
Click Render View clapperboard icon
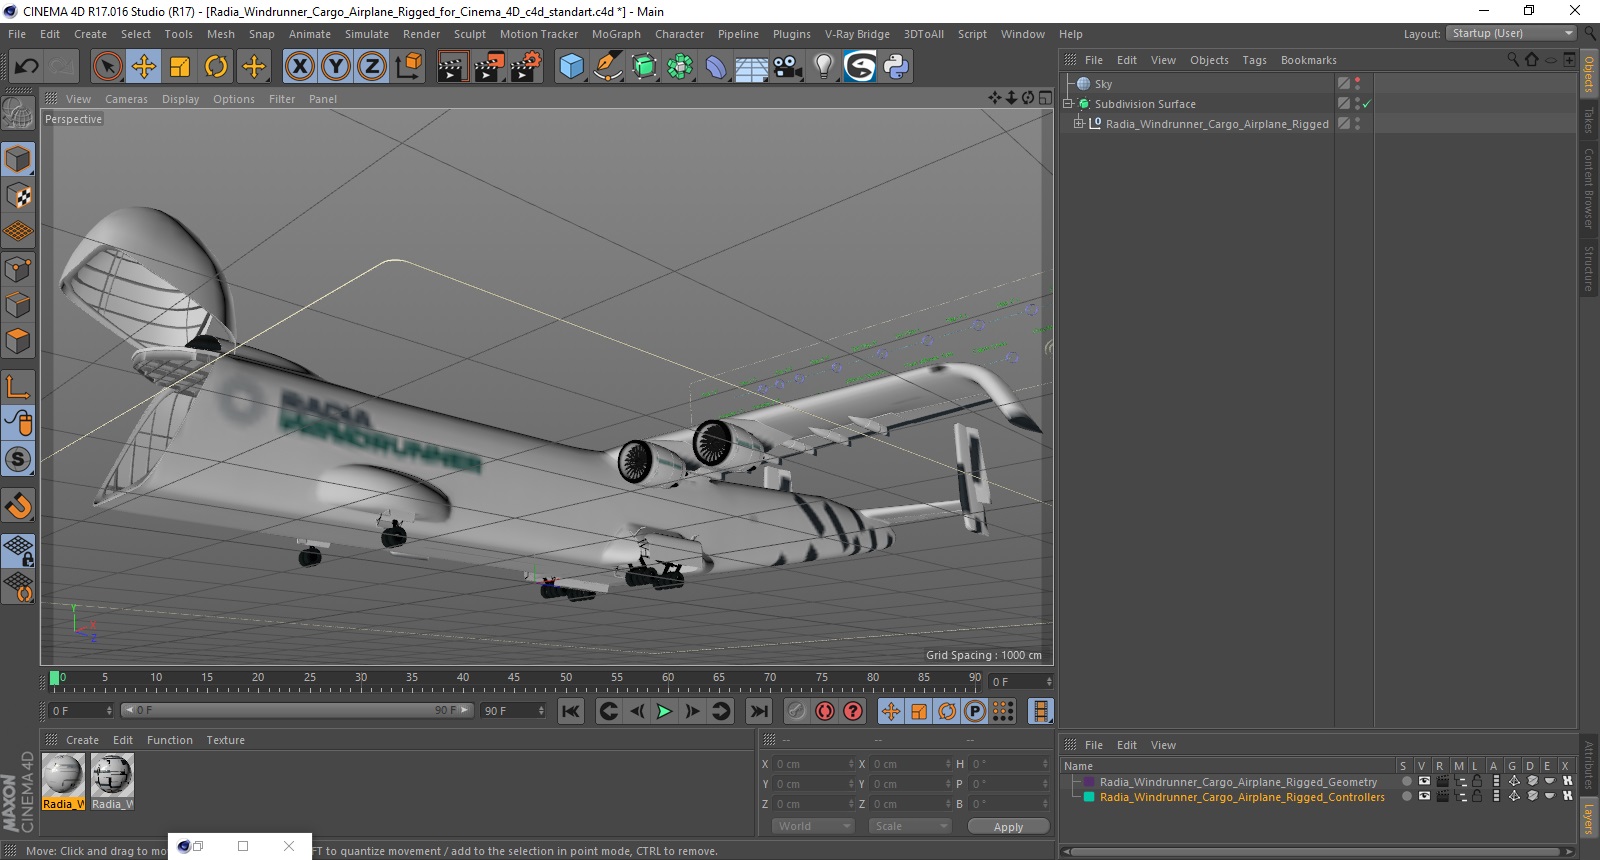coord(452,67)
